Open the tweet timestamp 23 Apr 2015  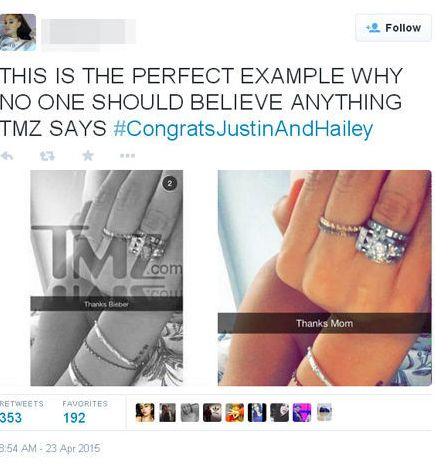50,448
